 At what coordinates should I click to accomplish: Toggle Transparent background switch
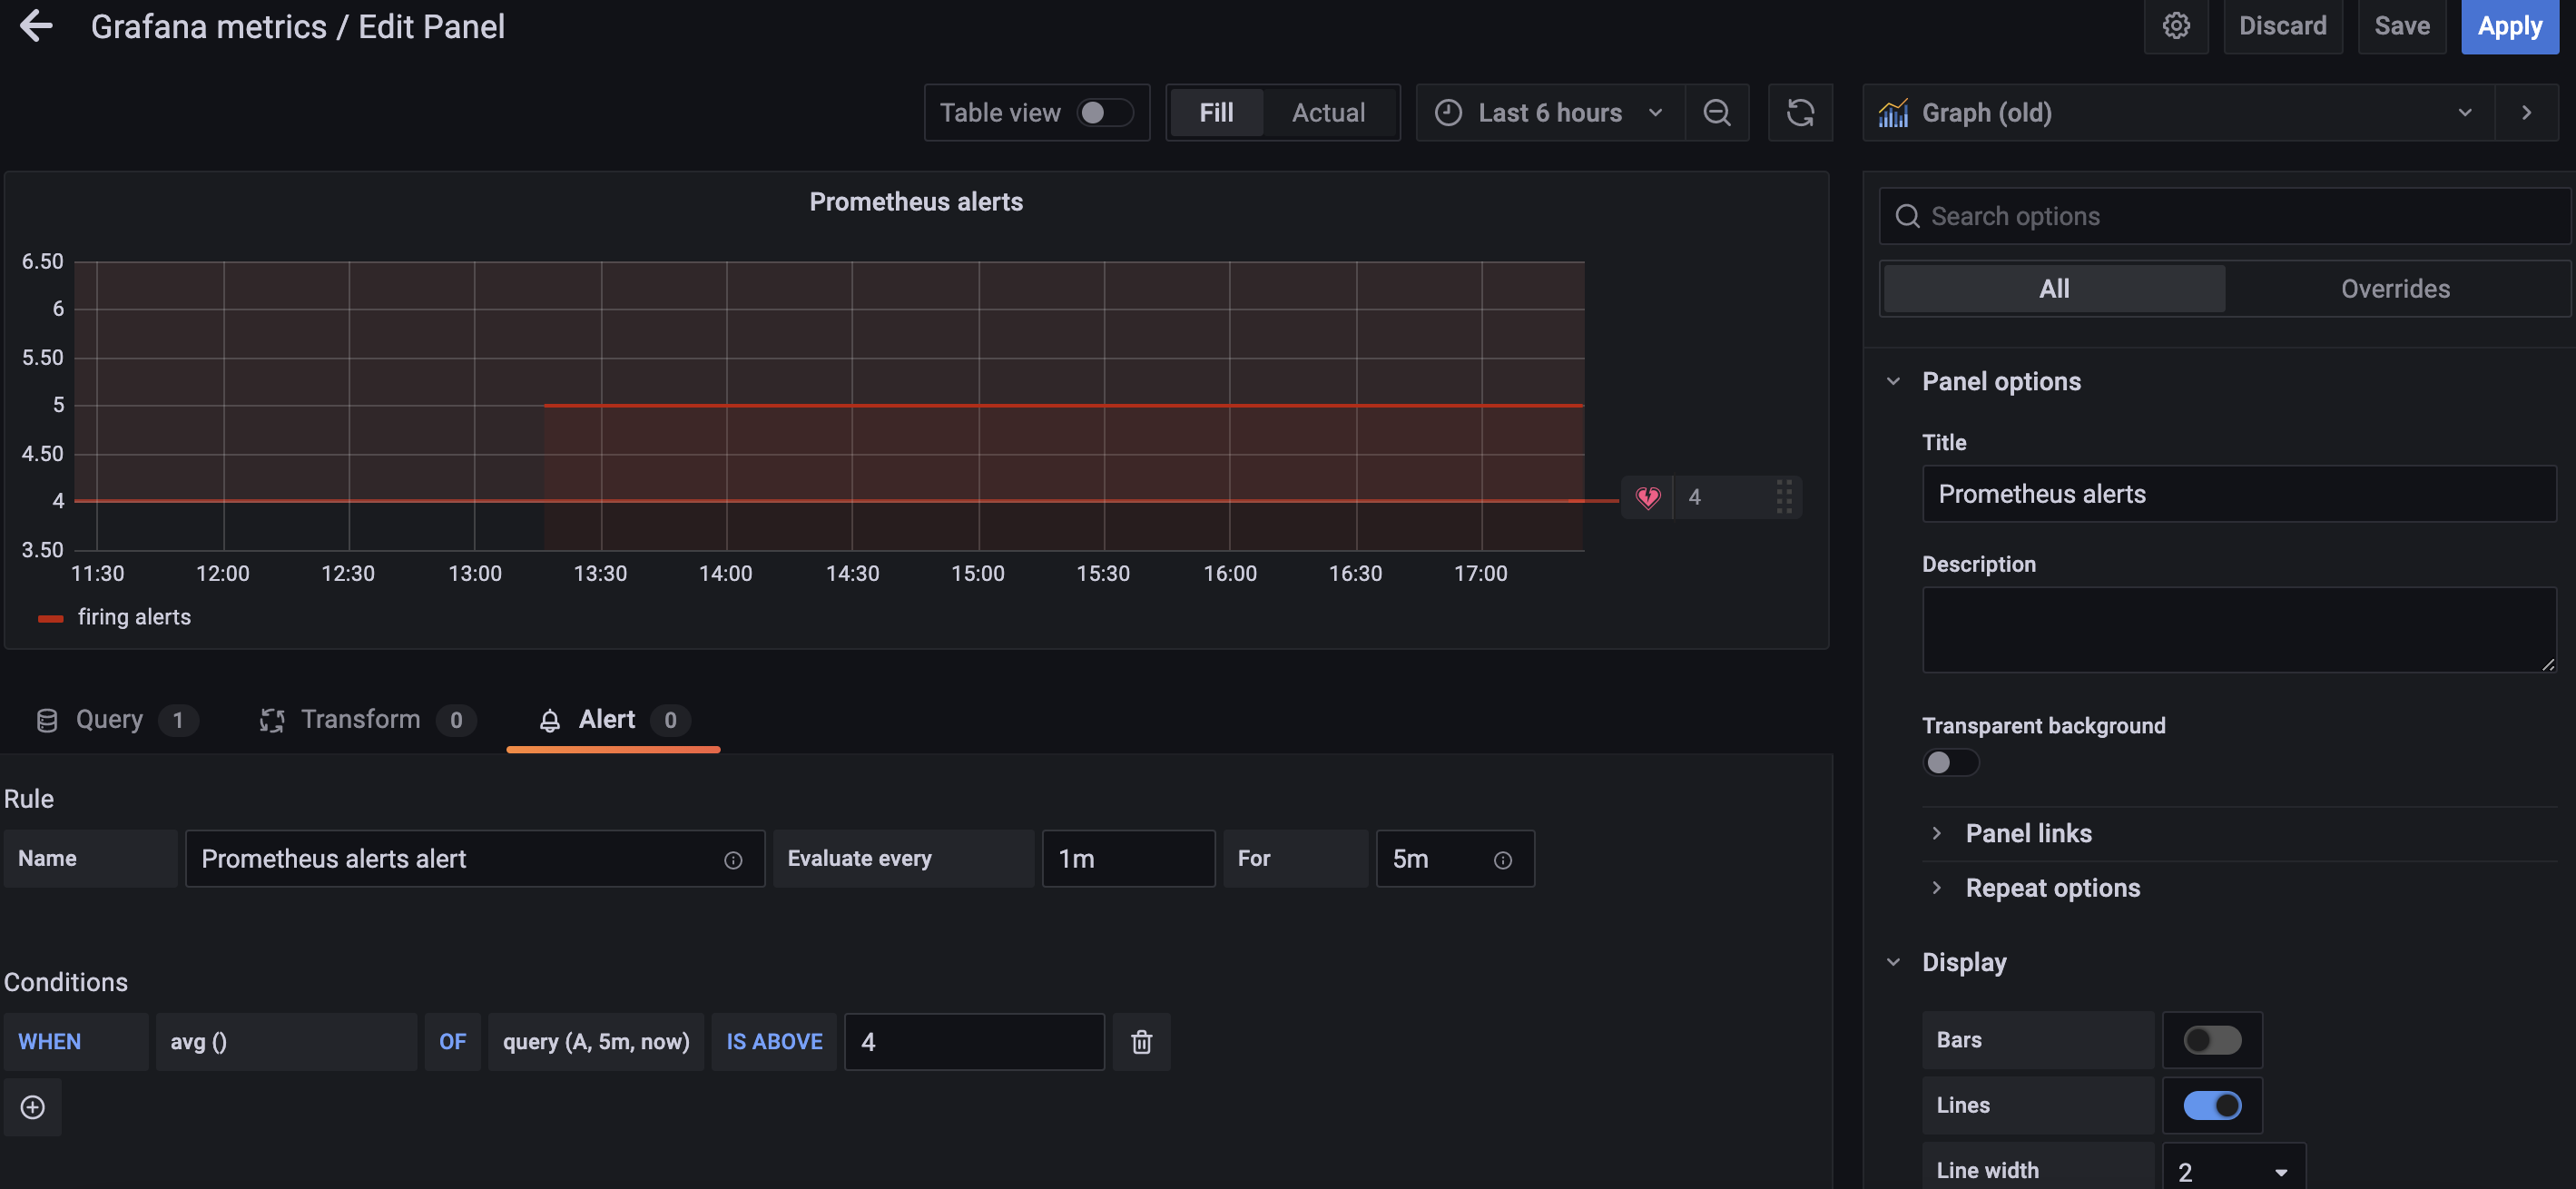(x=1949, y=763)
